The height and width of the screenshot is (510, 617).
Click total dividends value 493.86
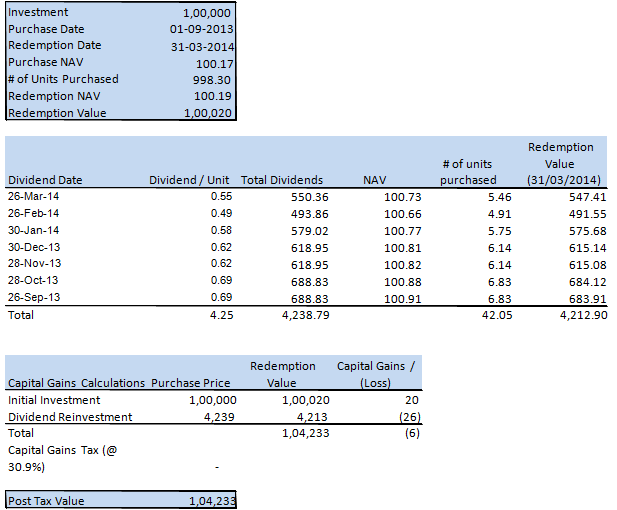(x=309, y=214)
